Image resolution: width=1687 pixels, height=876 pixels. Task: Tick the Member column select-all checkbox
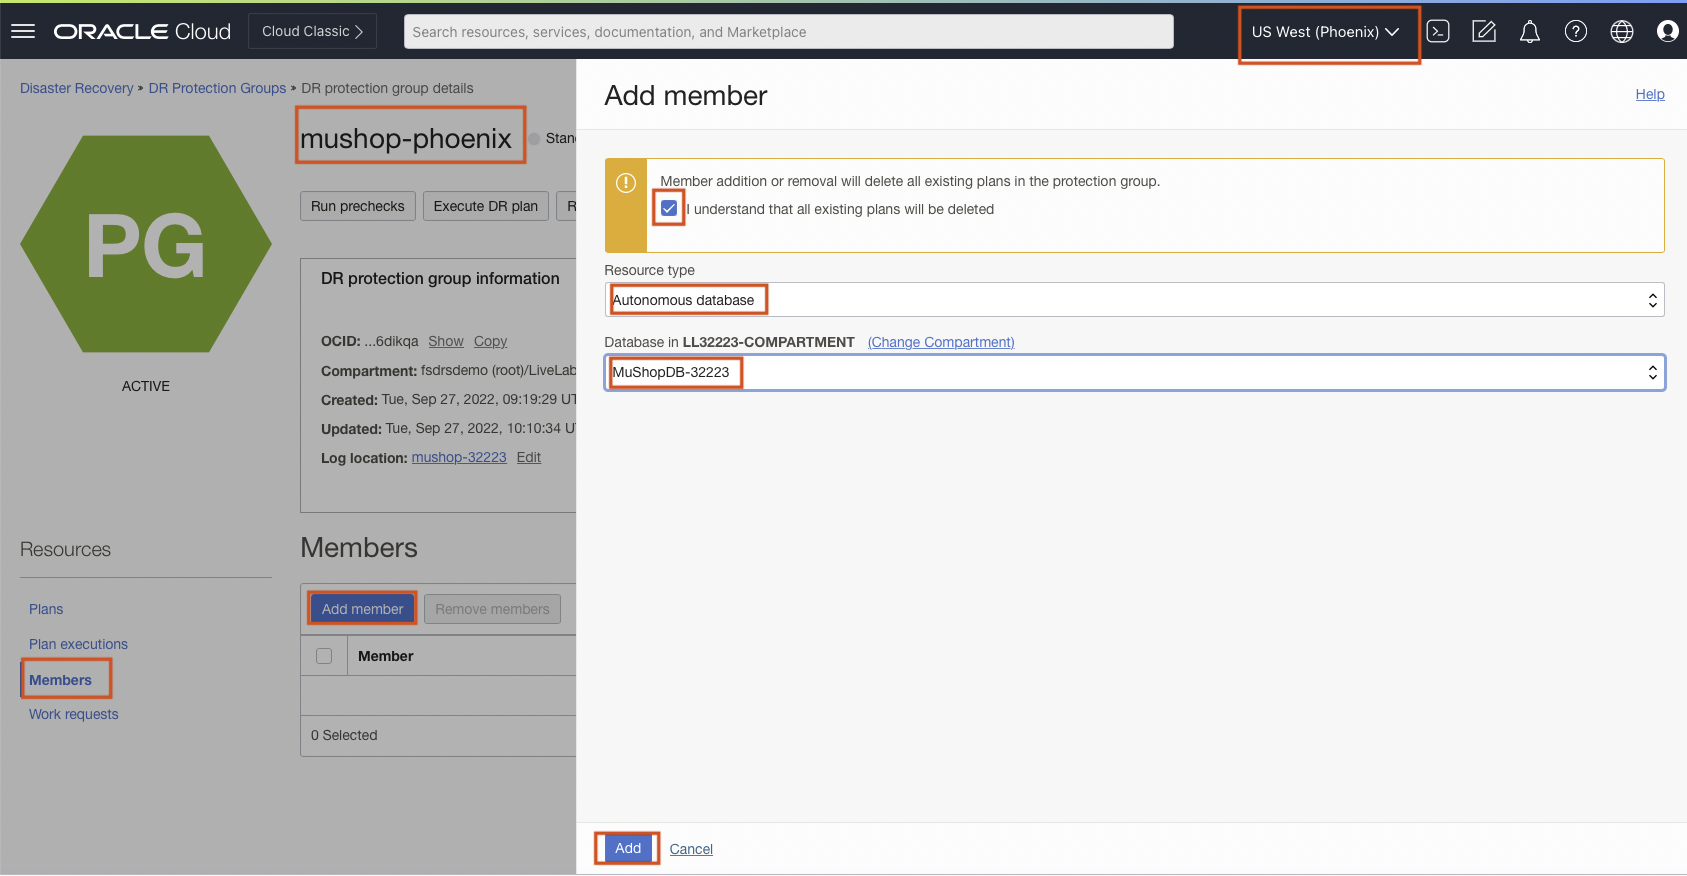(x=324, y=656)
